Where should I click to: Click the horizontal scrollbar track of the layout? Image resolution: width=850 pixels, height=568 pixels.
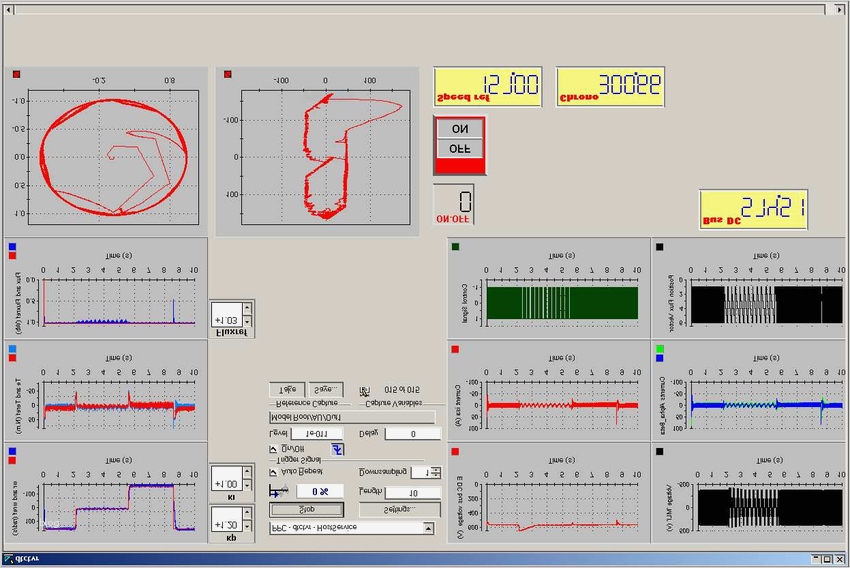[x=420, y=9]
